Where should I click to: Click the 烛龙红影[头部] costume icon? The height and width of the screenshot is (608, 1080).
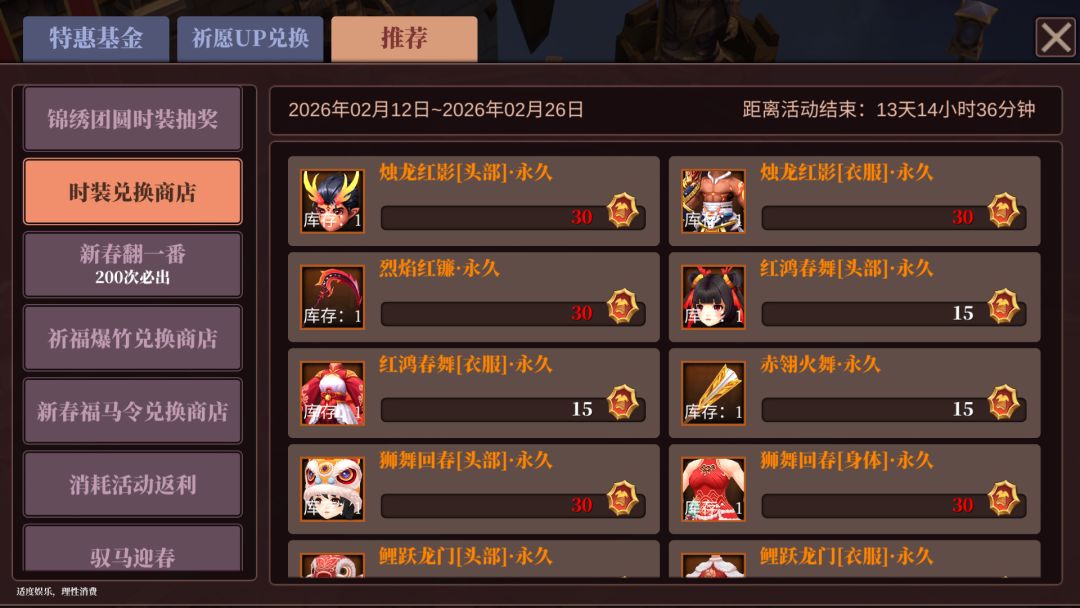(332, 201)
